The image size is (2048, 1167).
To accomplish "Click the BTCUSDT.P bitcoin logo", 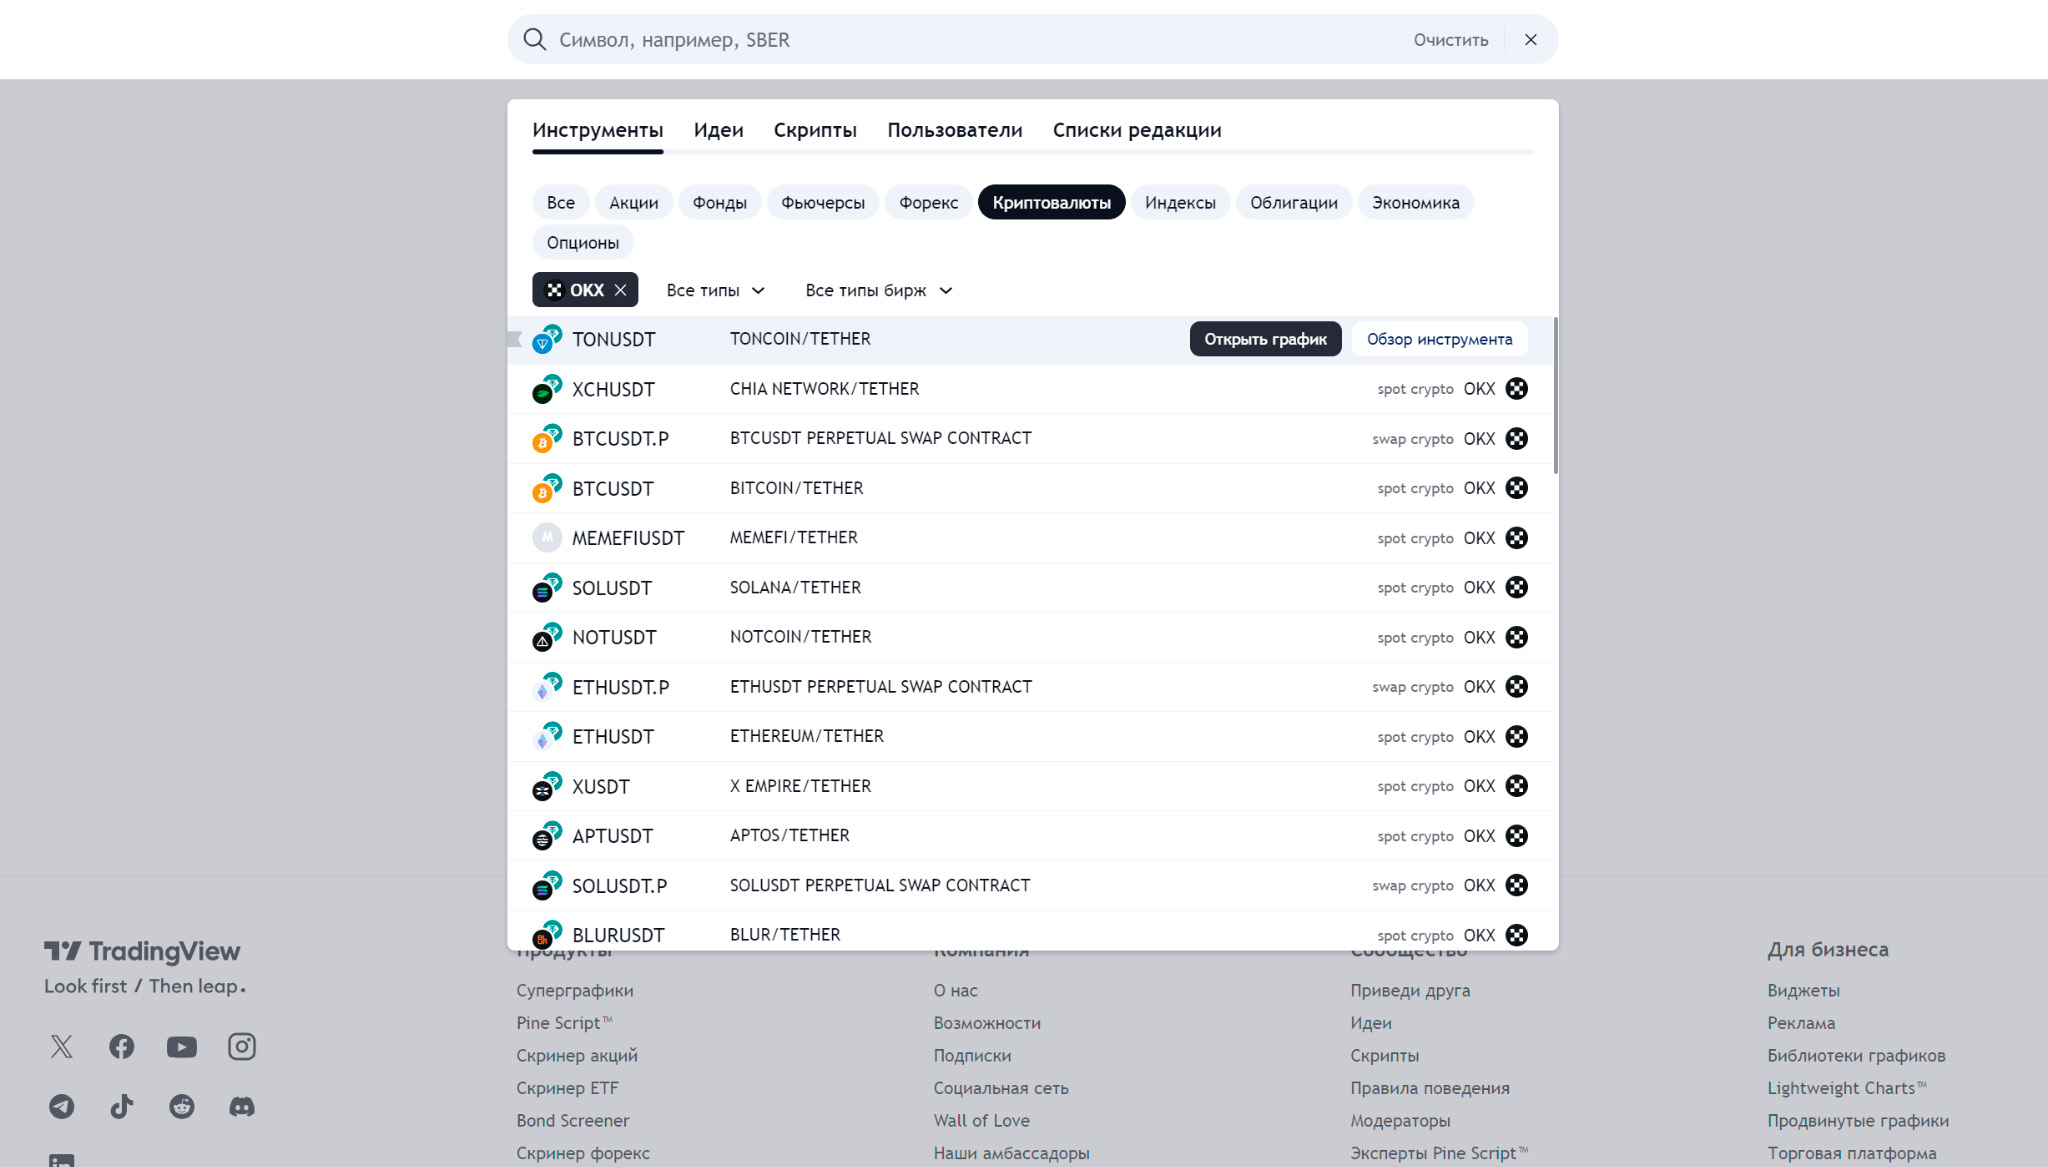I will click(546, 439).
